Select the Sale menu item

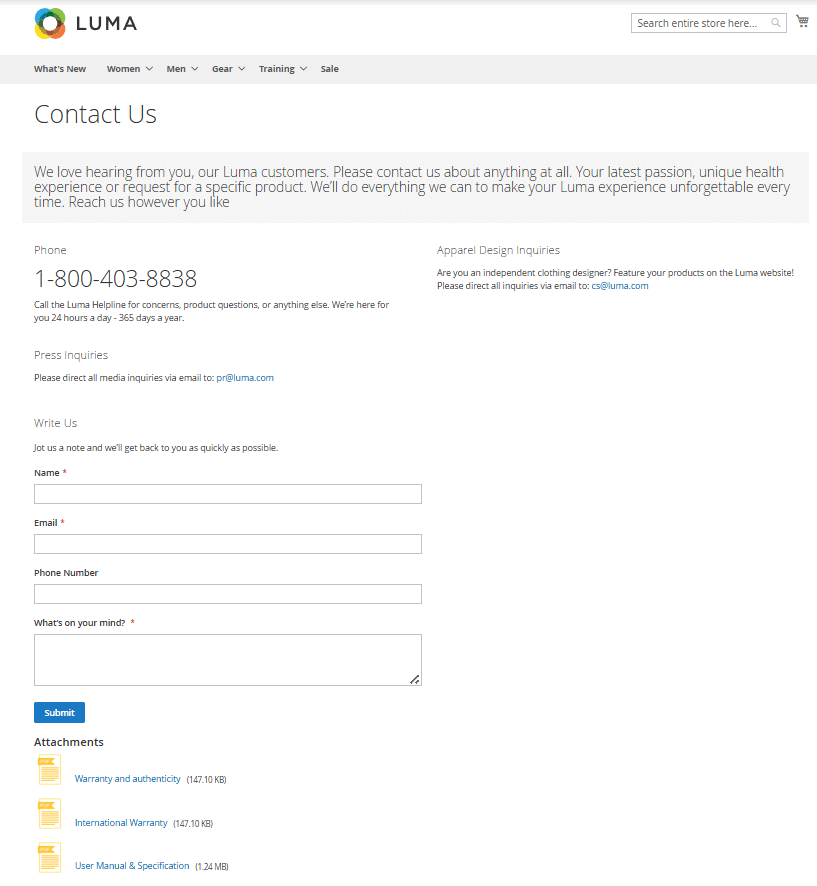[329, 68]
